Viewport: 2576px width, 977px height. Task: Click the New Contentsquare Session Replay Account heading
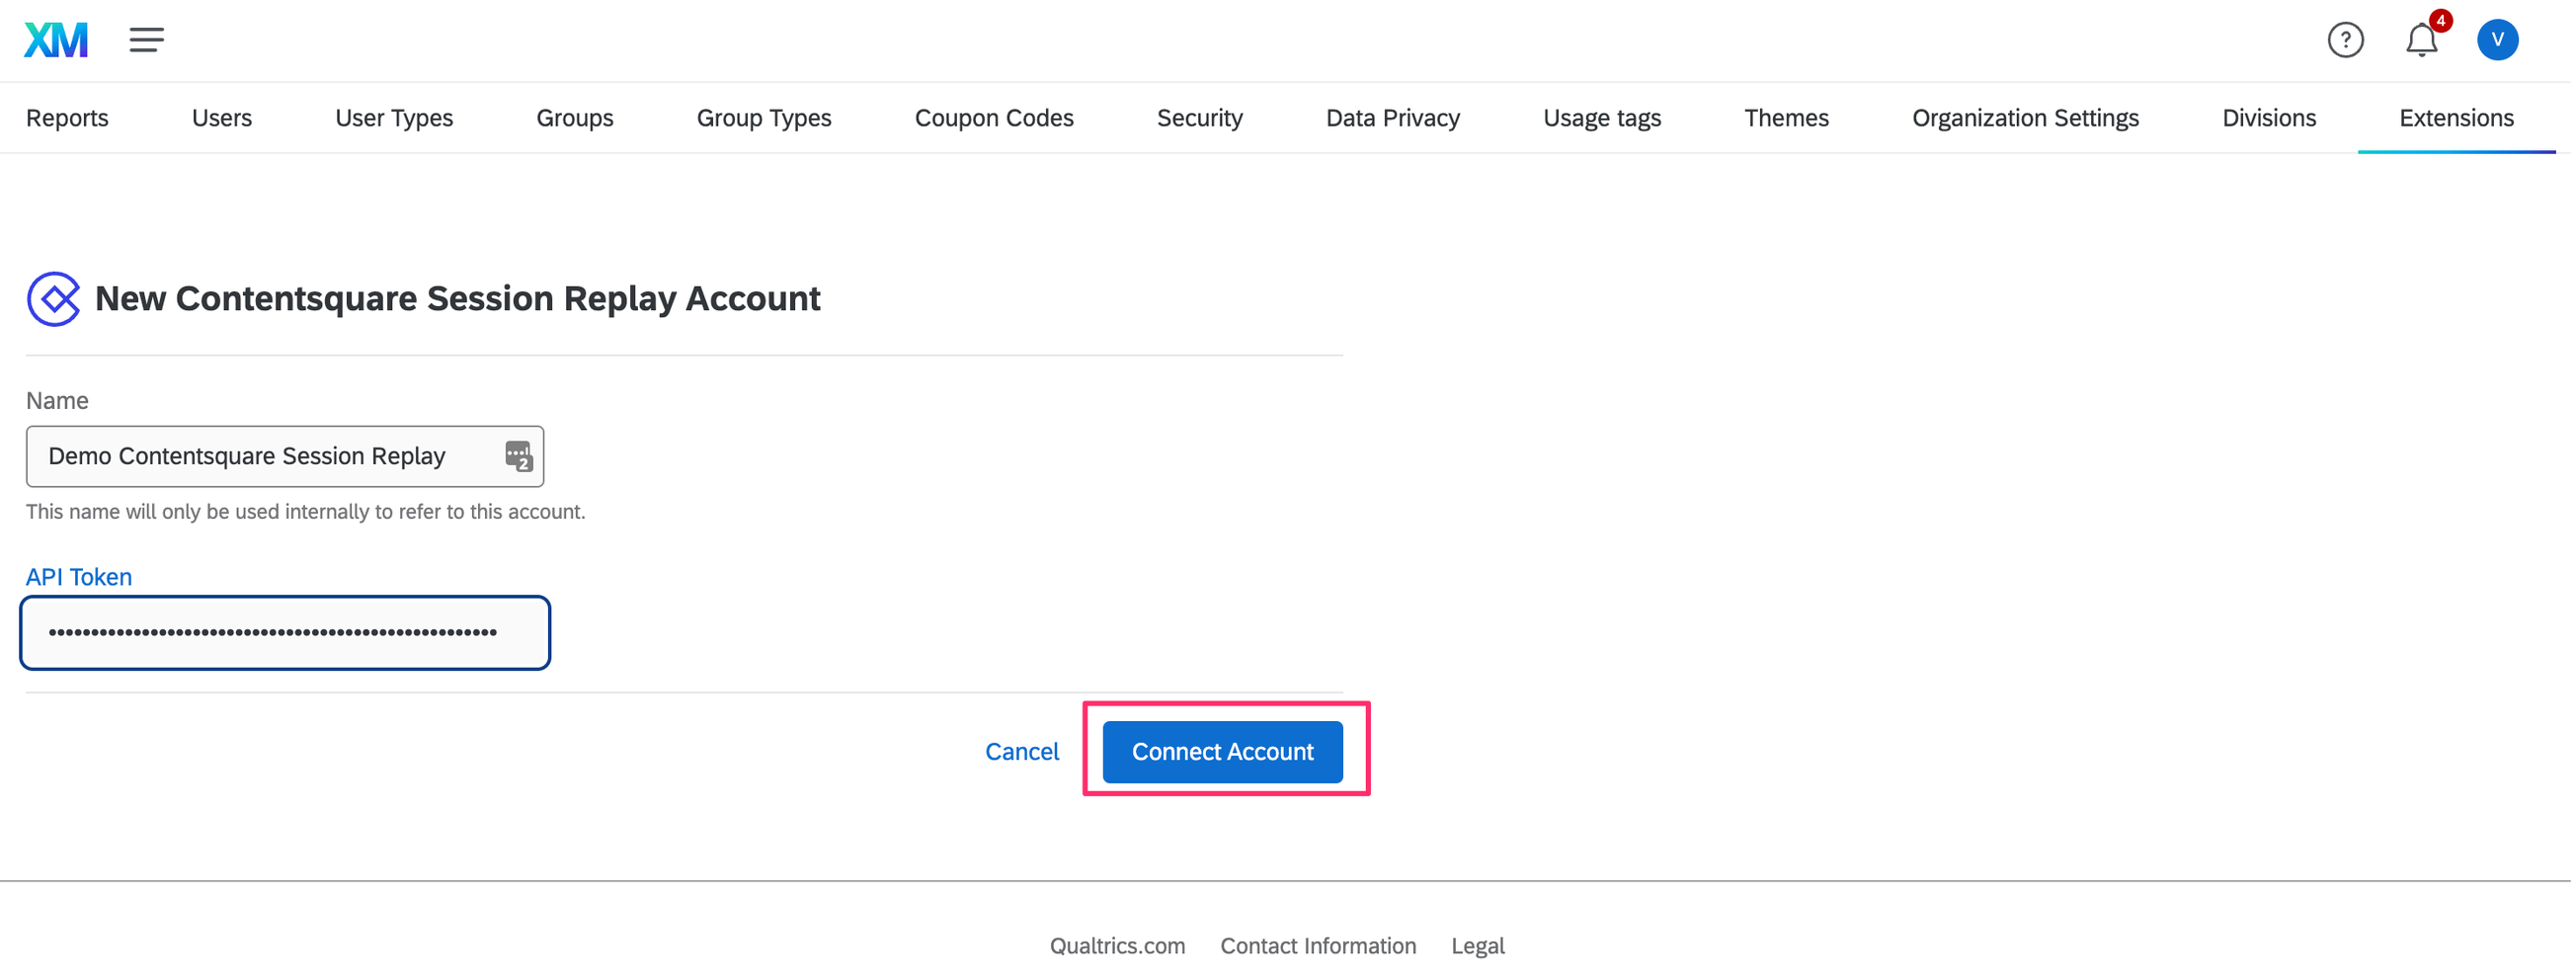[457, 299]
